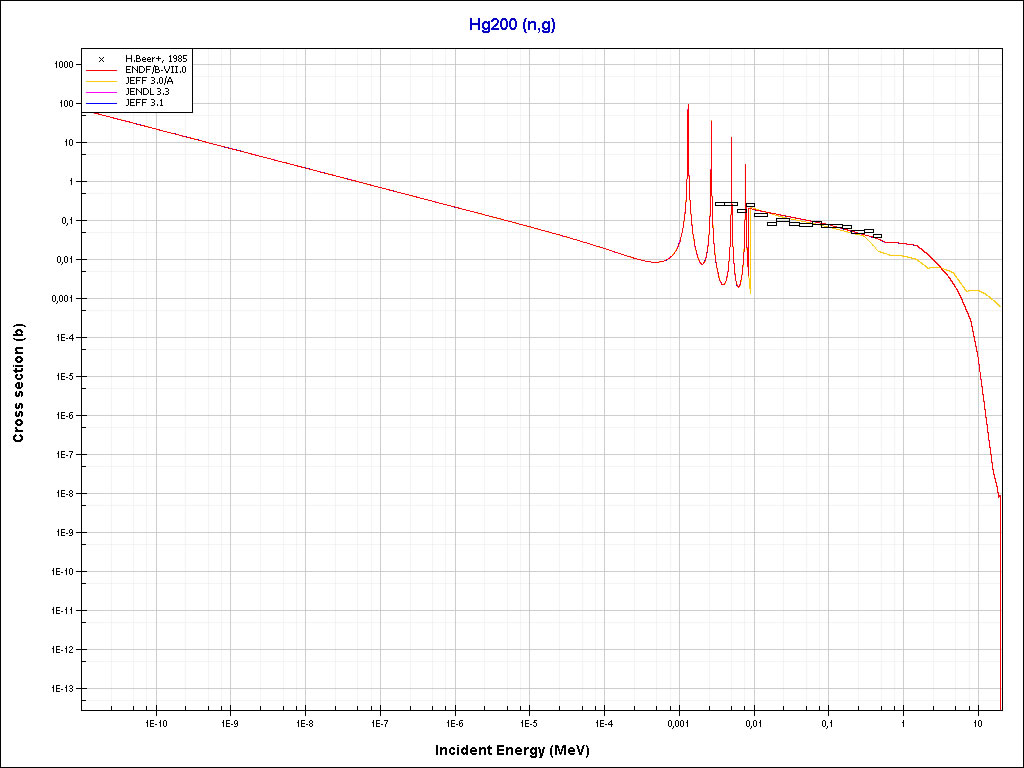Click the 1E-13 tick label on Y axis
1024x768 pixels.
pos(61,689)
